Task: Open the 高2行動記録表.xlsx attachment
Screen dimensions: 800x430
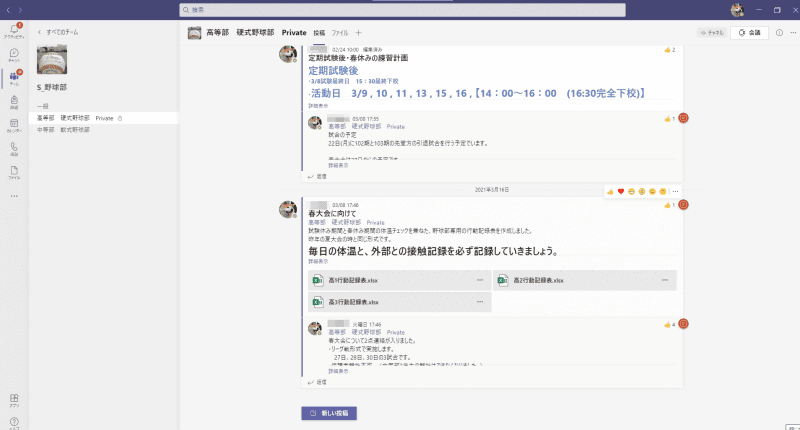Action: click(585, 280)
